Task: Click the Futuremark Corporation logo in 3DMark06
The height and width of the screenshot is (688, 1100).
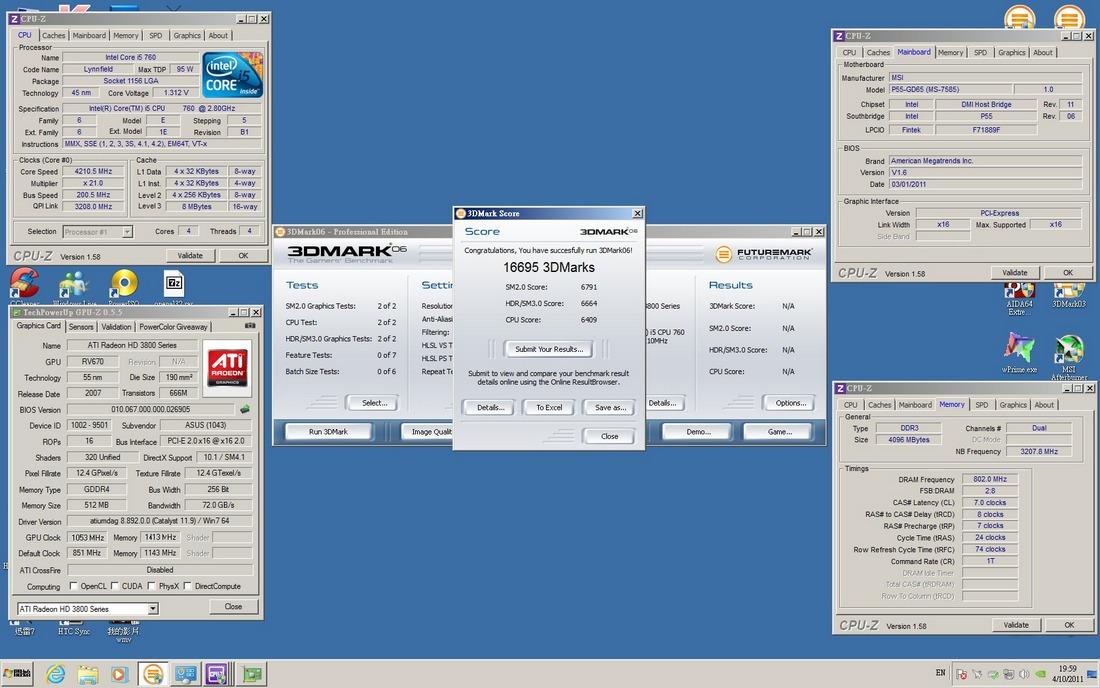Action: click(764, 253)
